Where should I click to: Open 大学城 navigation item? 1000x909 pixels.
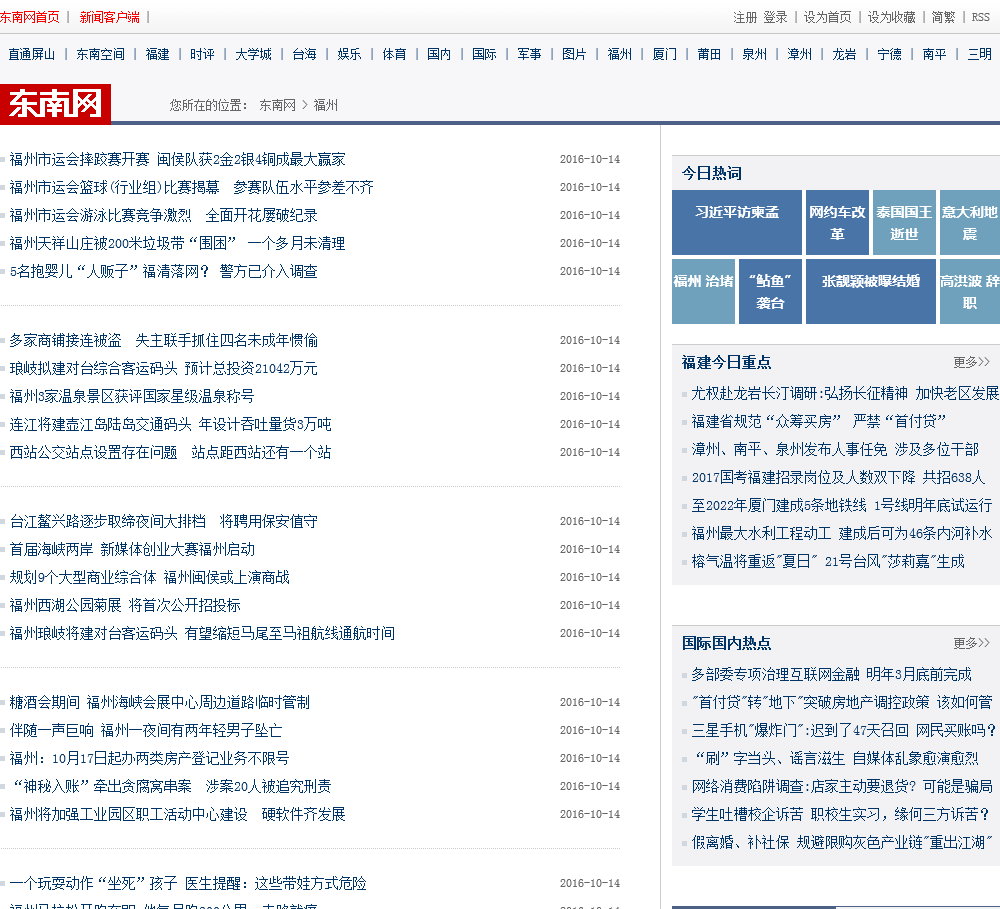point(253,54)
